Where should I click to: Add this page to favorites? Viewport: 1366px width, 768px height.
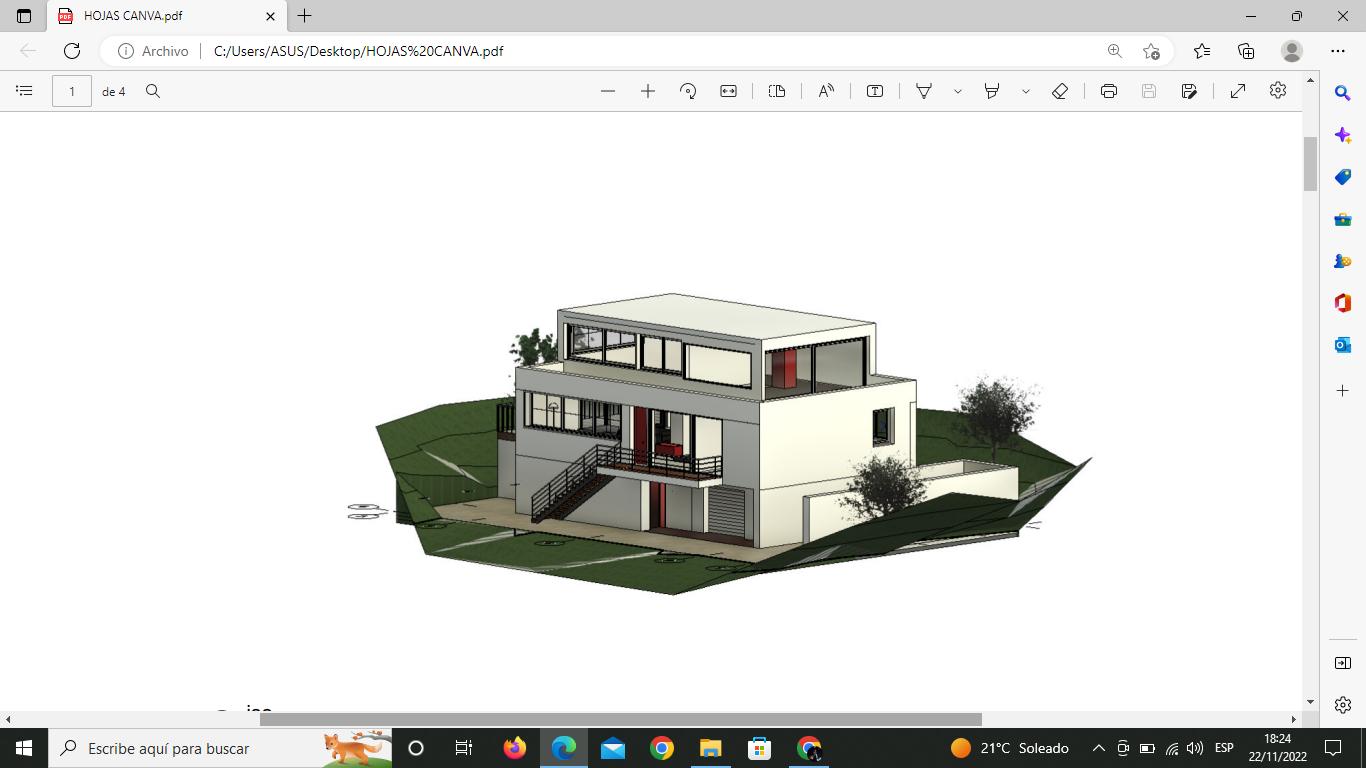click(1152, 51)
